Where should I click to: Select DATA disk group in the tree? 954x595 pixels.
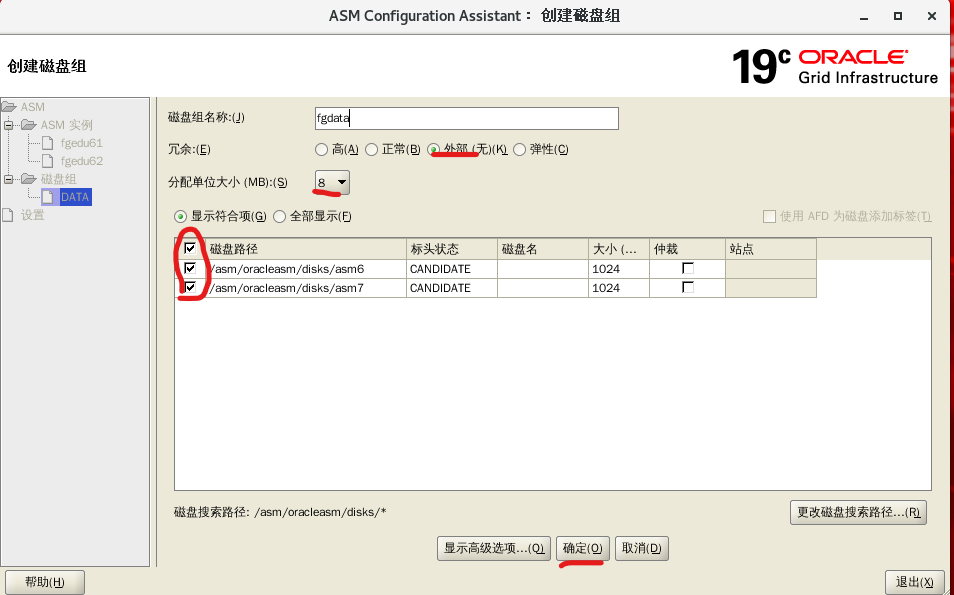coord(75,197)
